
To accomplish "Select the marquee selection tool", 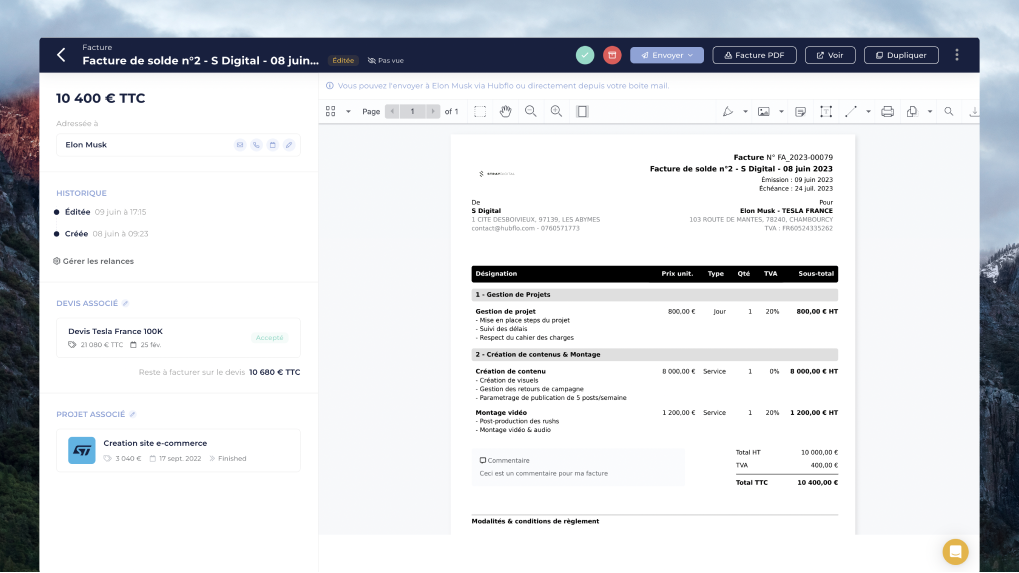I will click(480, 112).
